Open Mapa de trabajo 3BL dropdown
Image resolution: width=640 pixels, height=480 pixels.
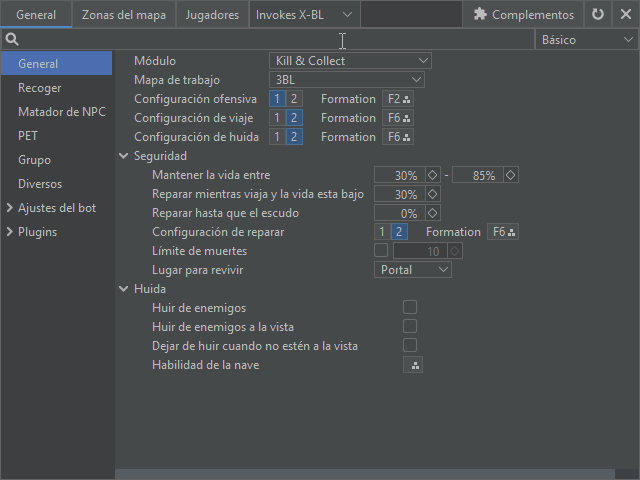[347, 80]
